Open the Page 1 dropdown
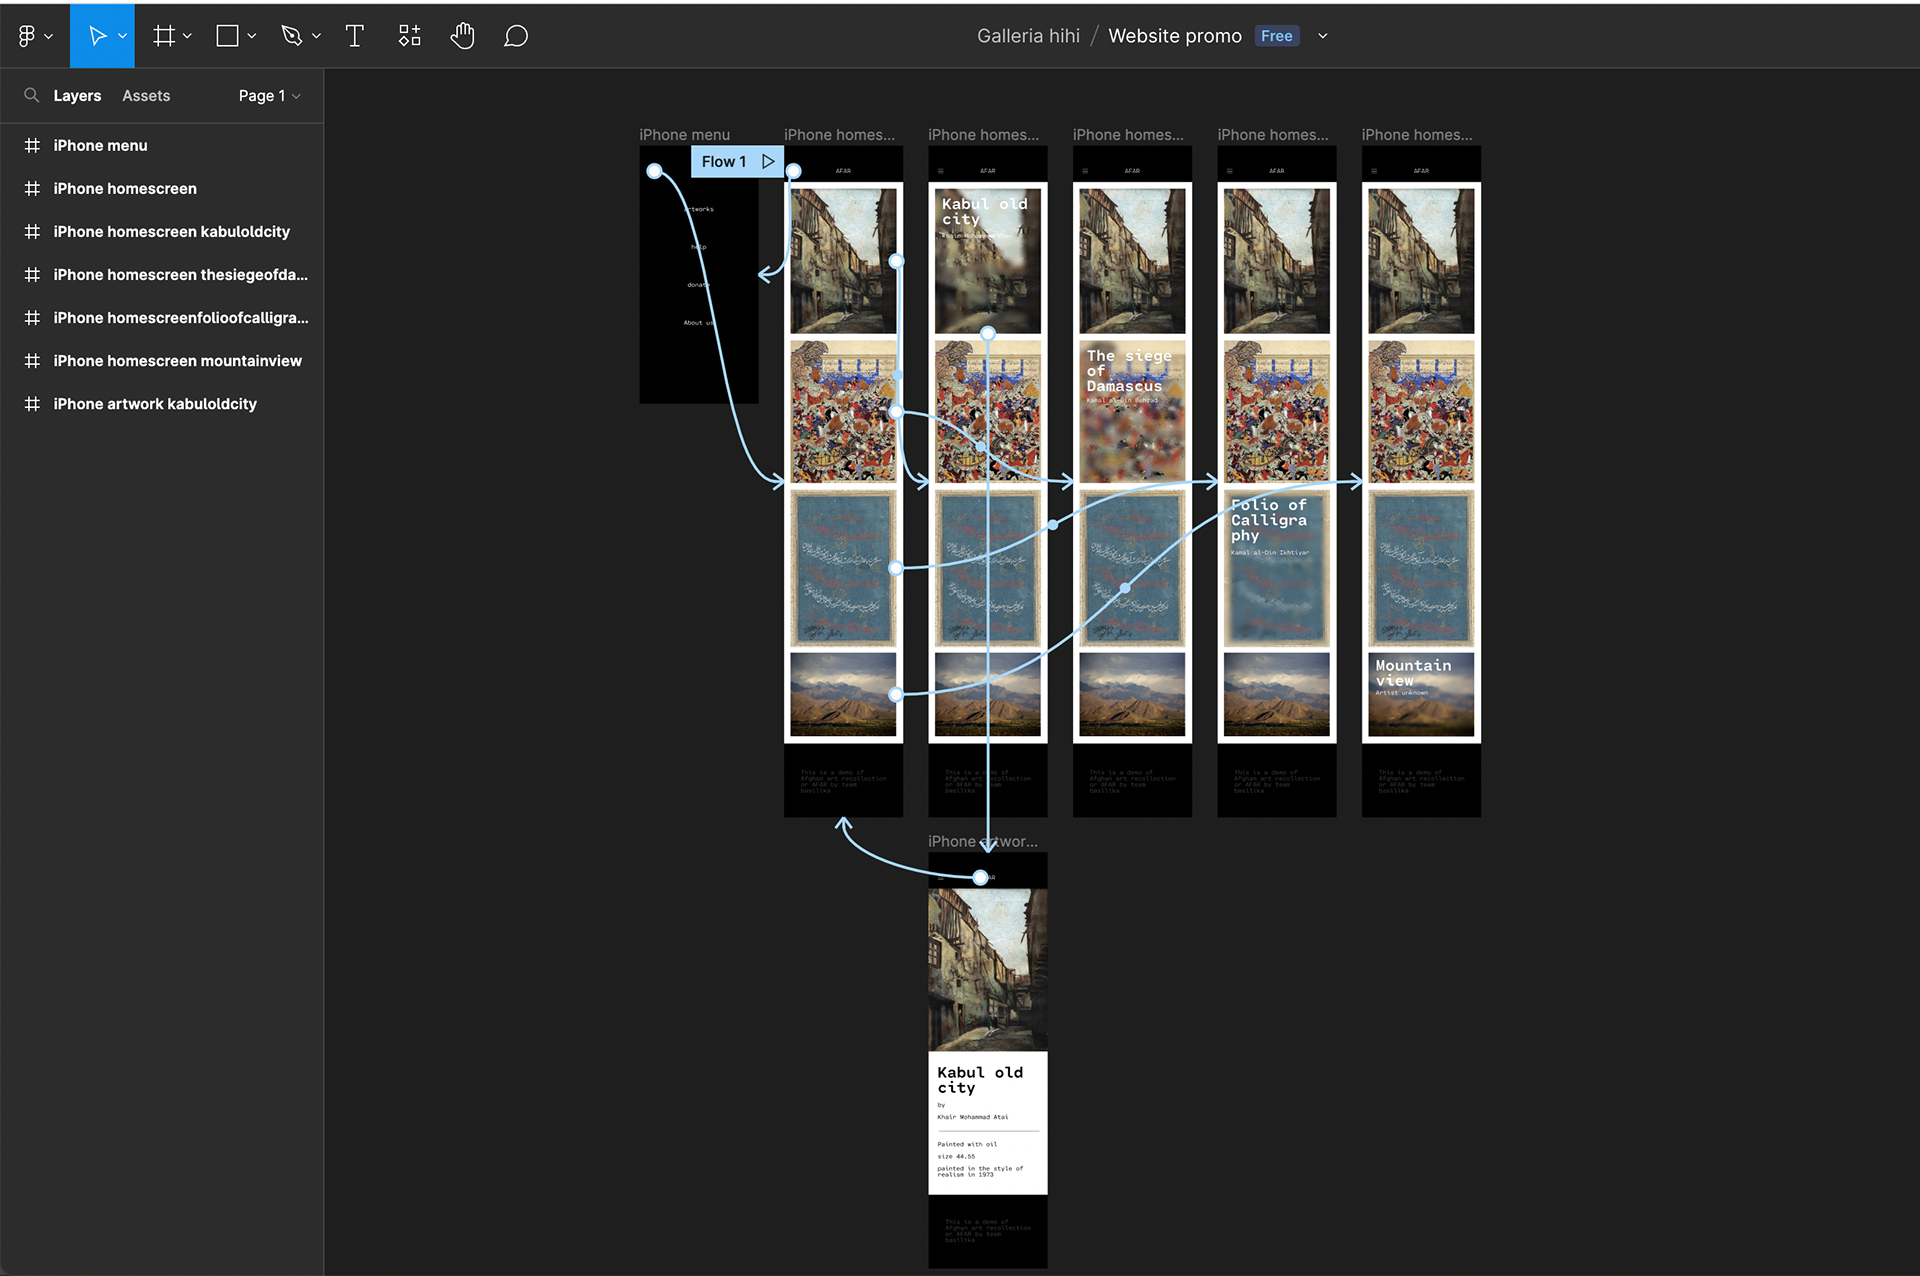1920x1276 pixels. tap(269, 96)
